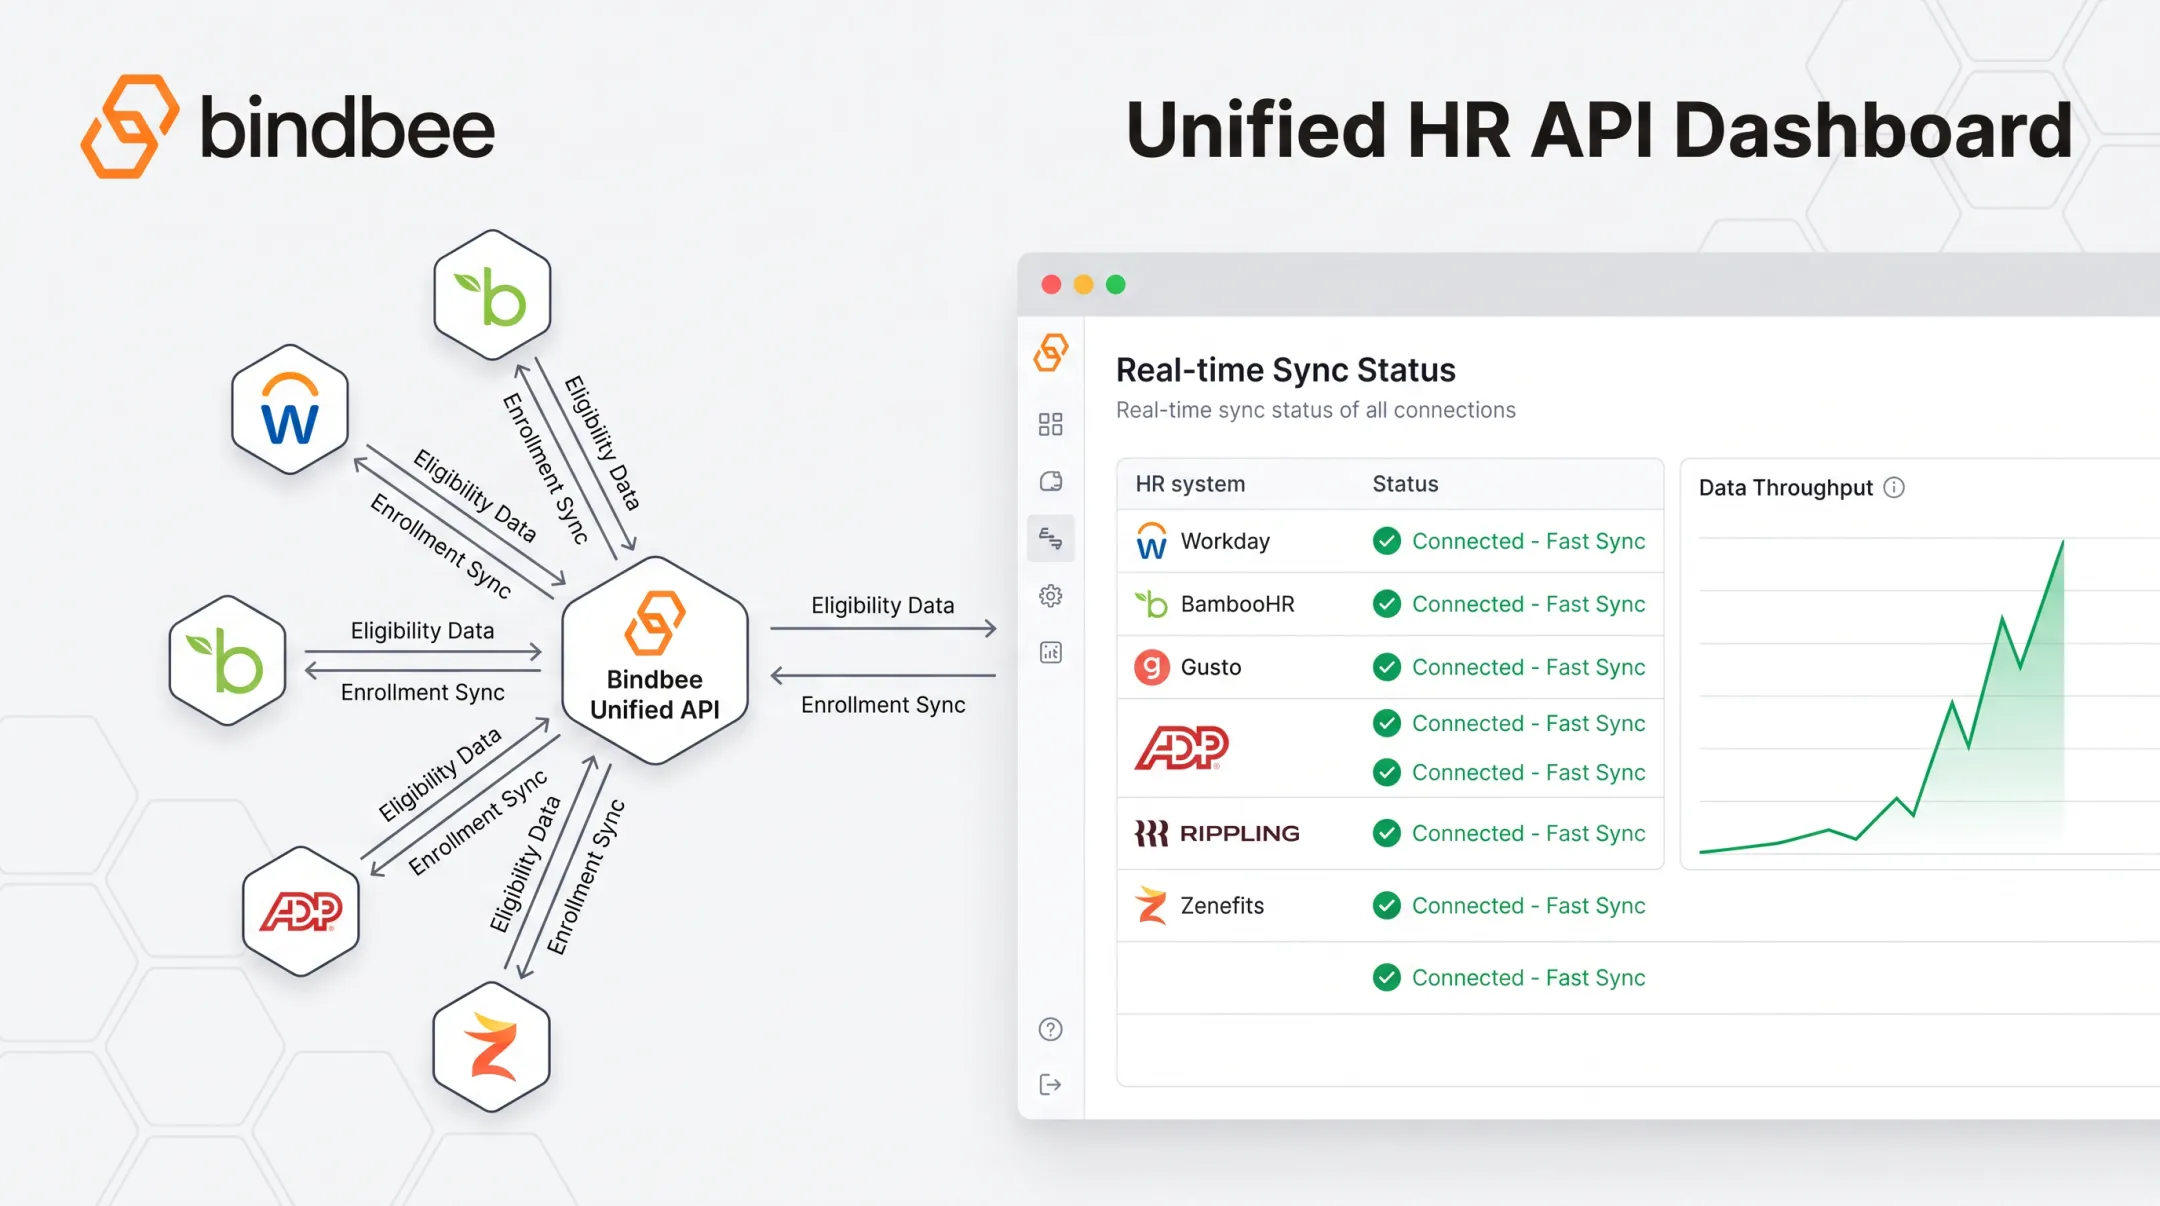Click the Gusto logo in table row
The image size is (2160, 1206).
point(1151,667)
